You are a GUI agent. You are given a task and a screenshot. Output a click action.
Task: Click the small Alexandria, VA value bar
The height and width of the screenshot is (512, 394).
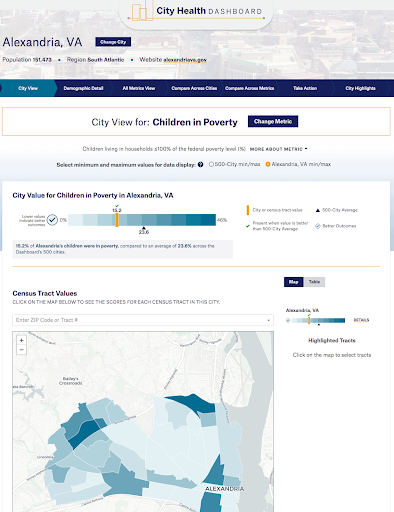[318, 321]
